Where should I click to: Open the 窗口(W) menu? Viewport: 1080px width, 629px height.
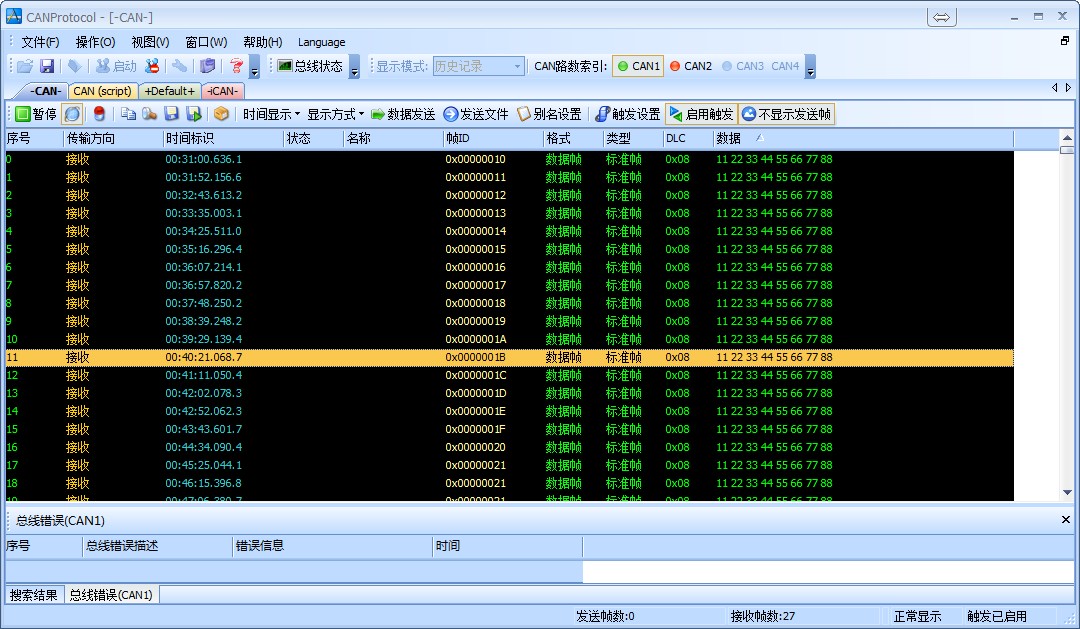(x=206, y=42)
